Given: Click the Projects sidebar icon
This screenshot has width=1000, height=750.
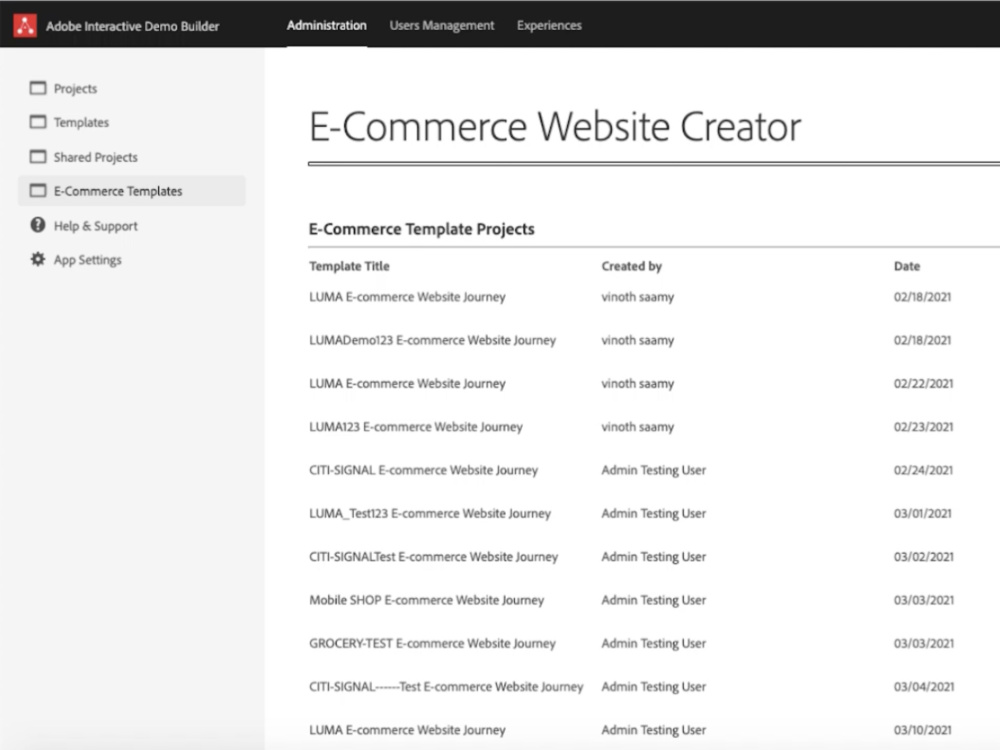Looking at the screenshot, I should (x=38, y=88).
